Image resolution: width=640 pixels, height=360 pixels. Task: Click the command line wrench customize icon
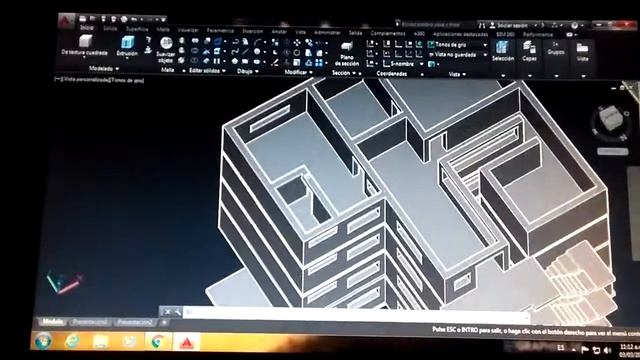(178, 312)
